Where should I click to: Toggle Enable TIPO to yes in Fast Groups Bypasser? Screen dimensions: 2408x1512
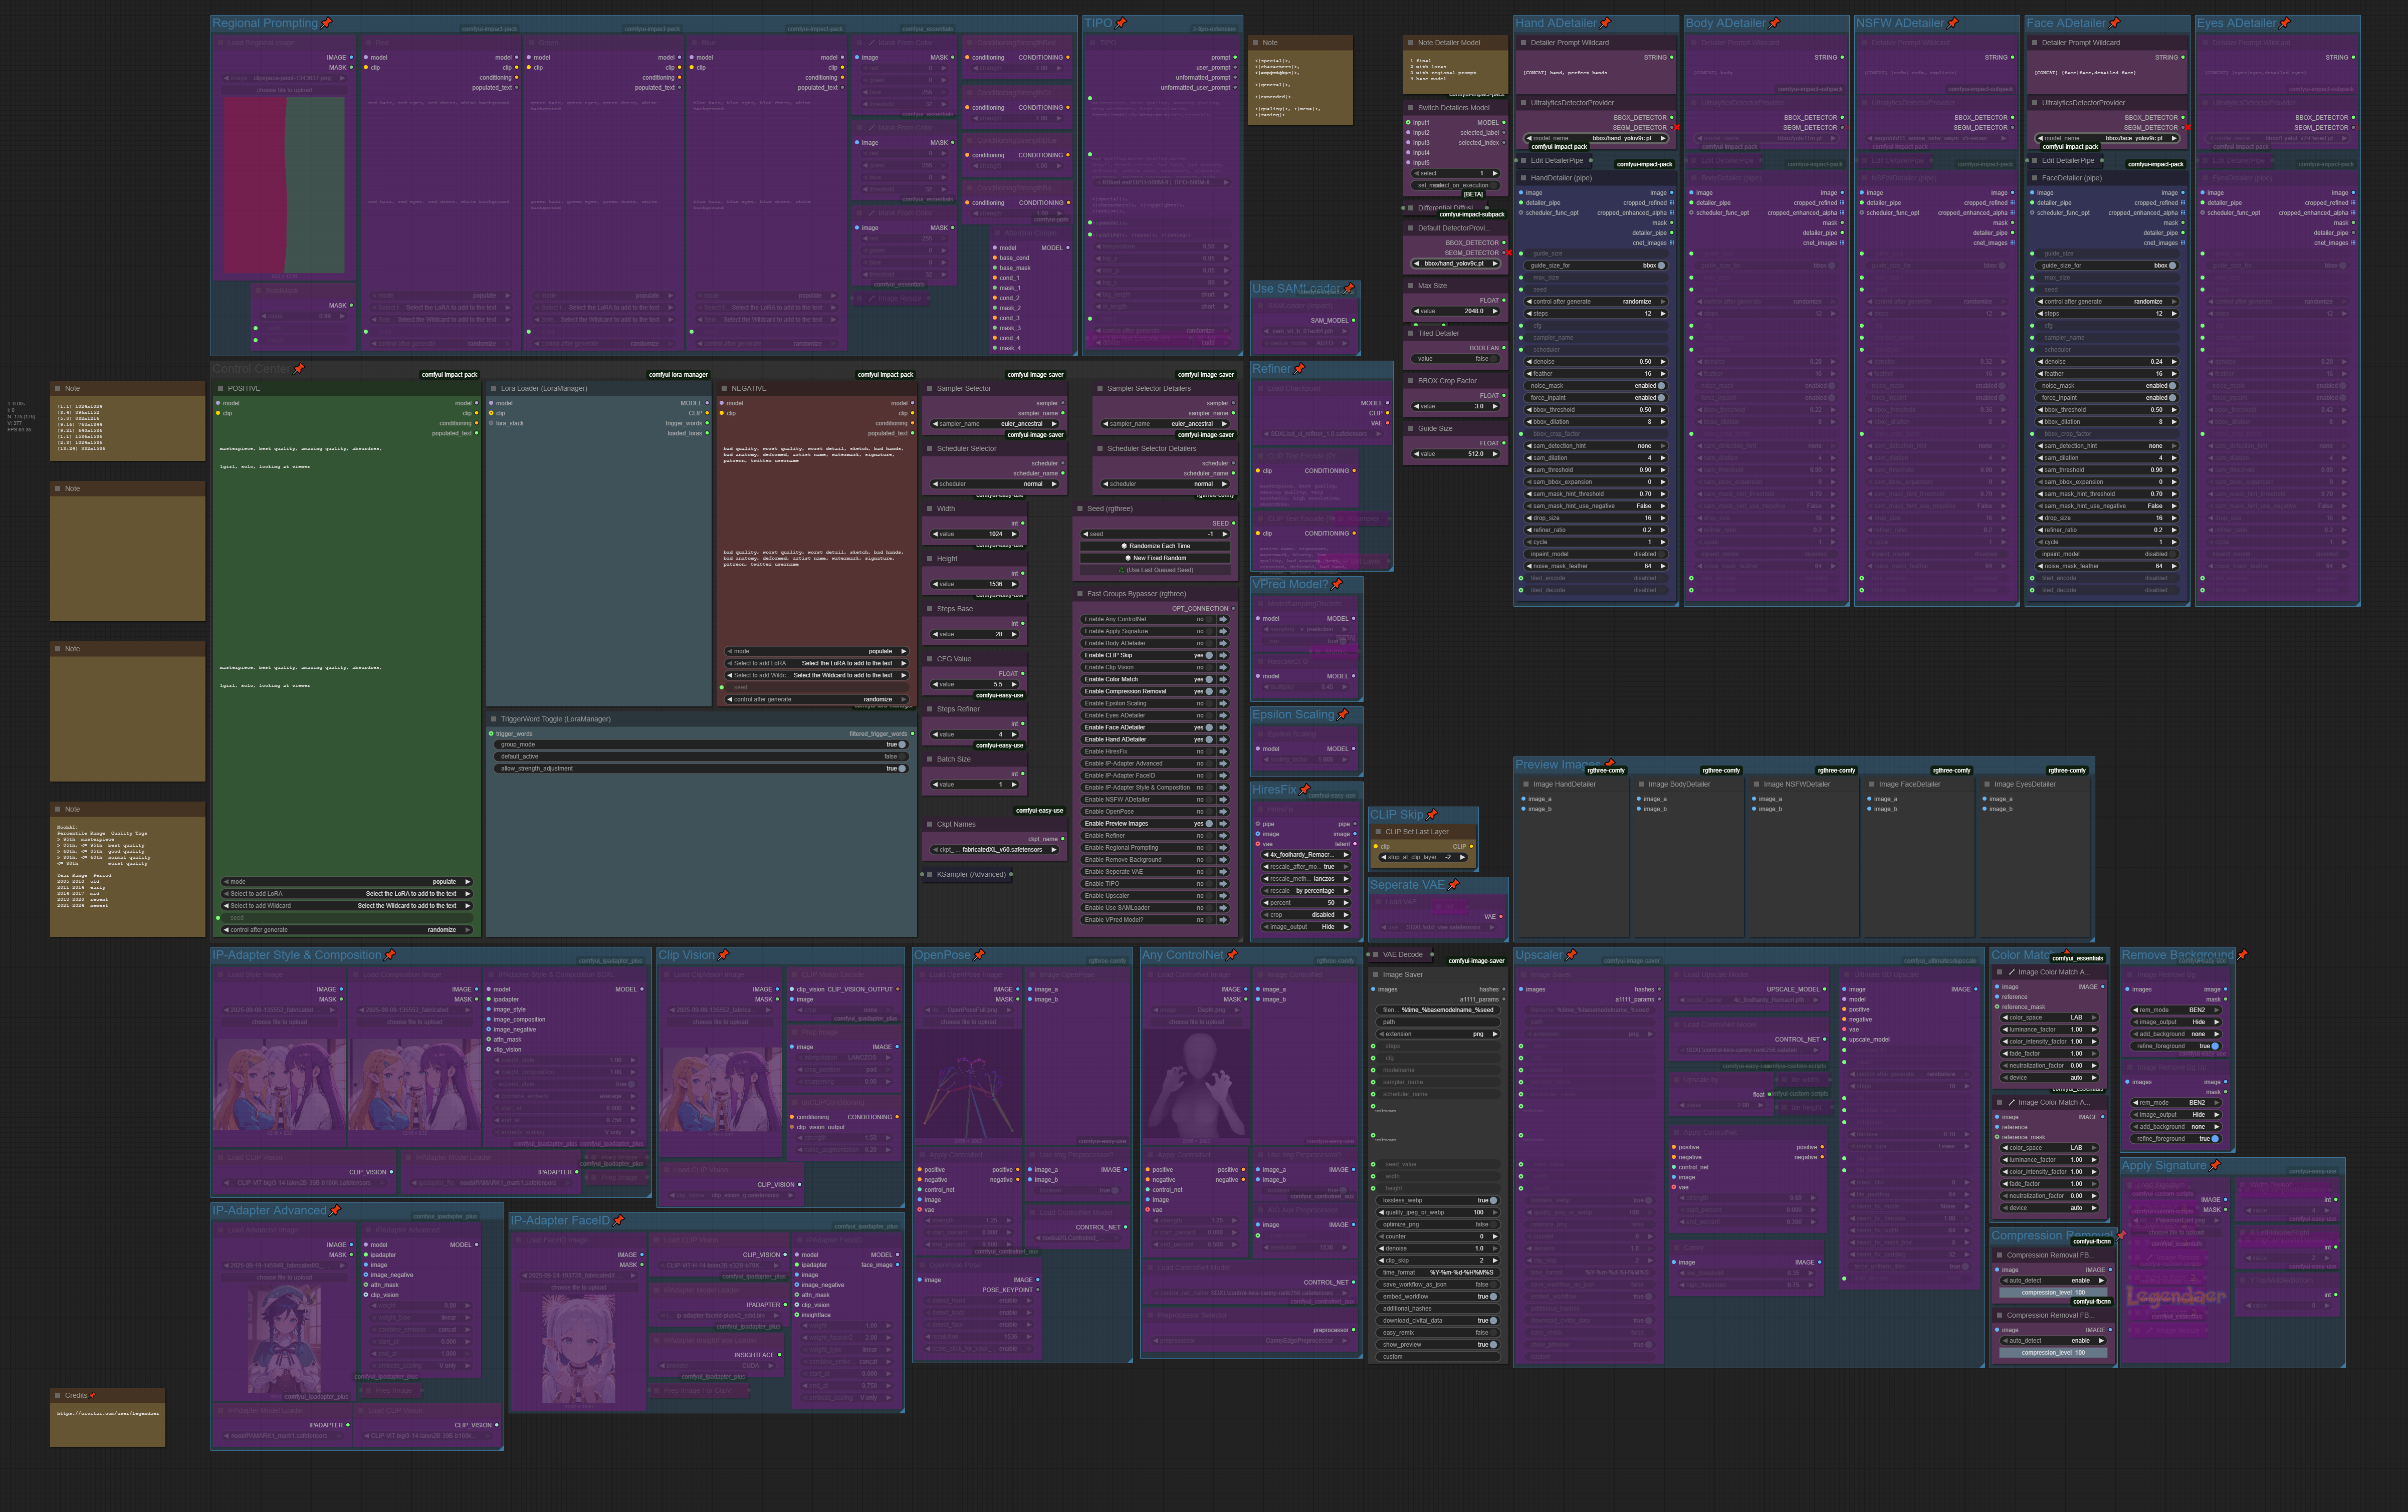(x=1209, y=884)
